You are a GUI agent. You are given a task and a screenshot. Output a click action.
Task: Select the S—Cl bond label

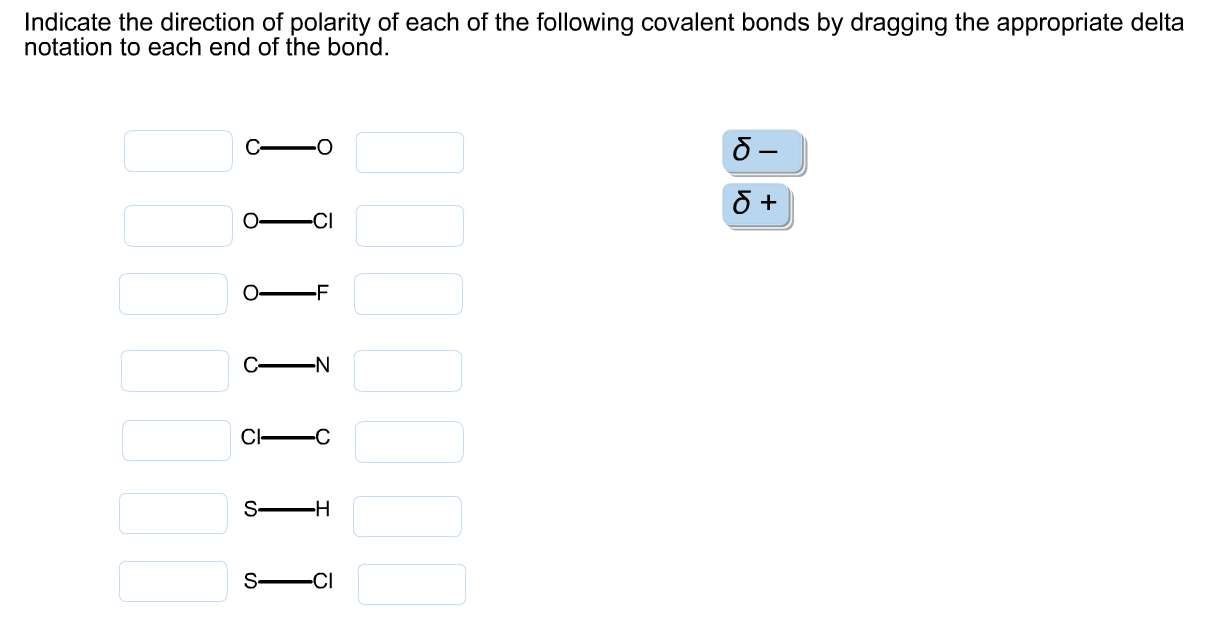point(287,580)
